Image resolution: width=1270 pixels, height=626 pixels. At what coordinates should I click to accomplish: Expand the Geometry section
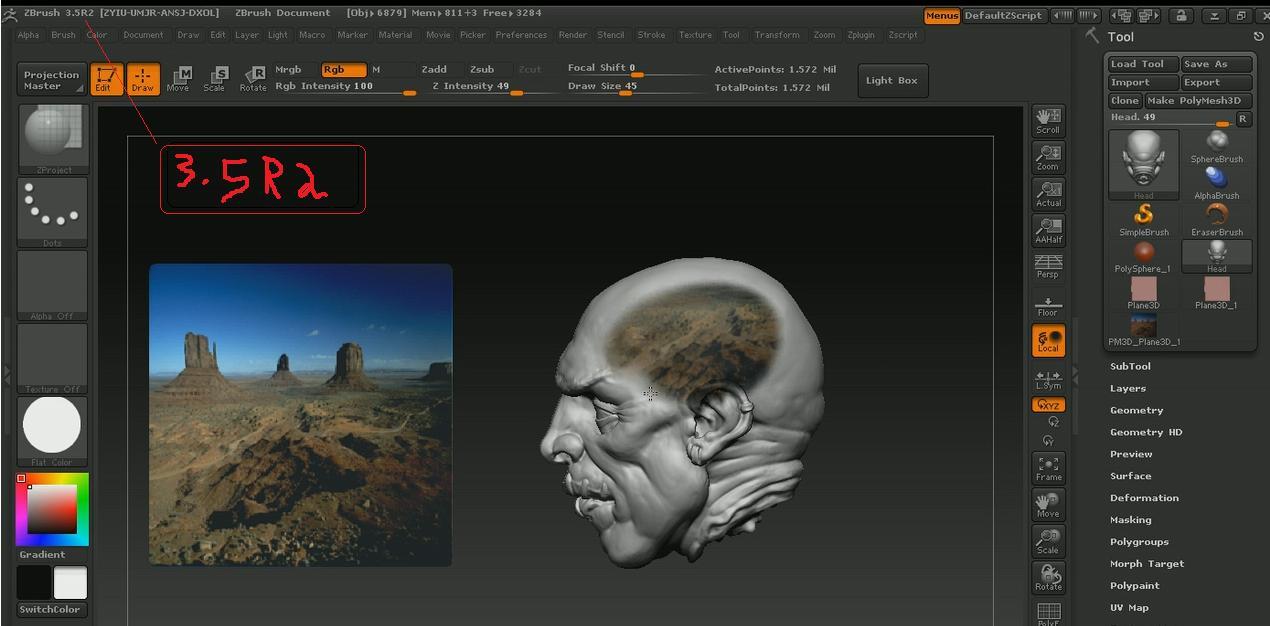coord(1136,410)
